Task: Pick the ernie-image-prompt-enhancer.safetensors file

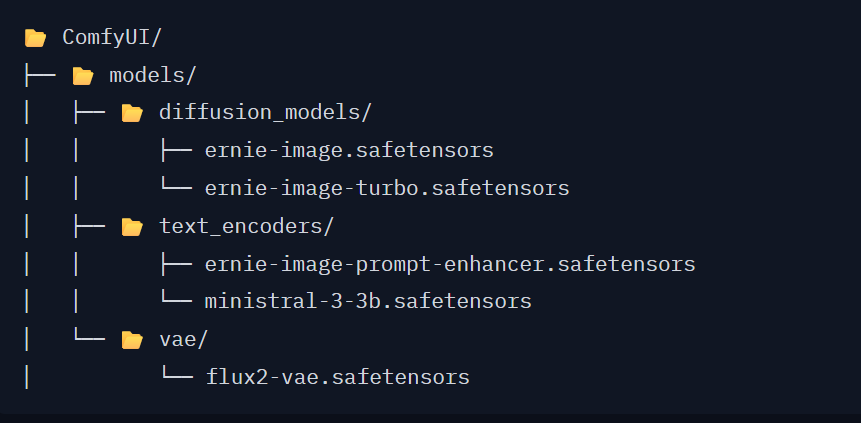Action: (x=450, y=264)
